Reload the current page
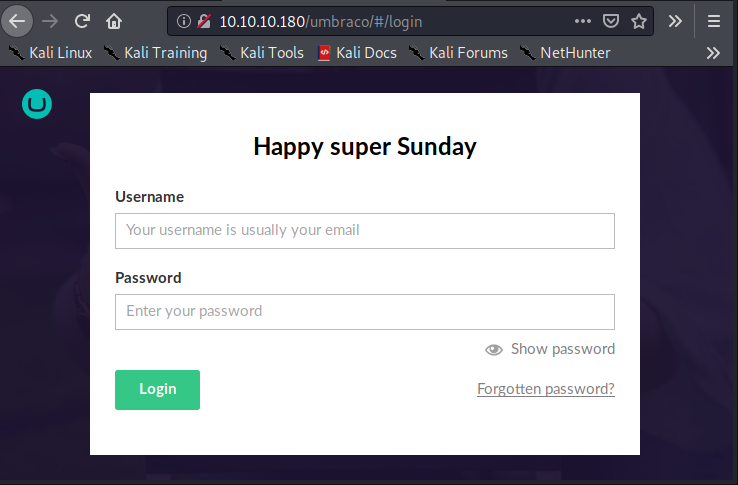Screen dimensions: 738x485 (x=83, y=20)
